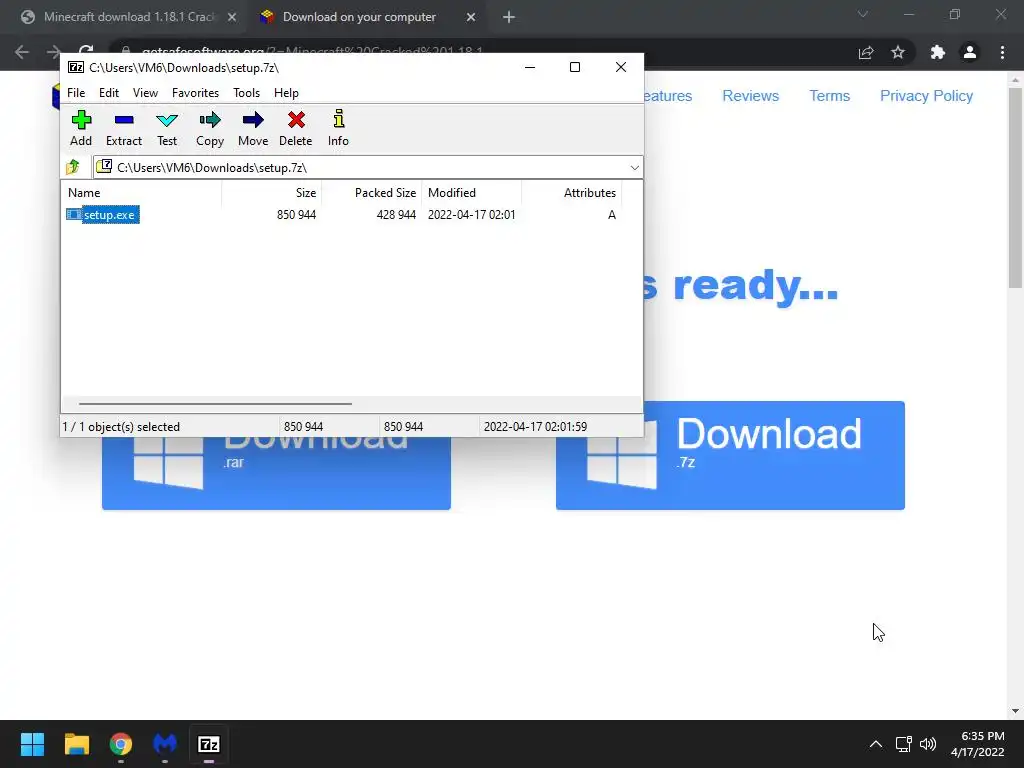Click the webpage vertical scrollbar thumb

(1015, 188)
